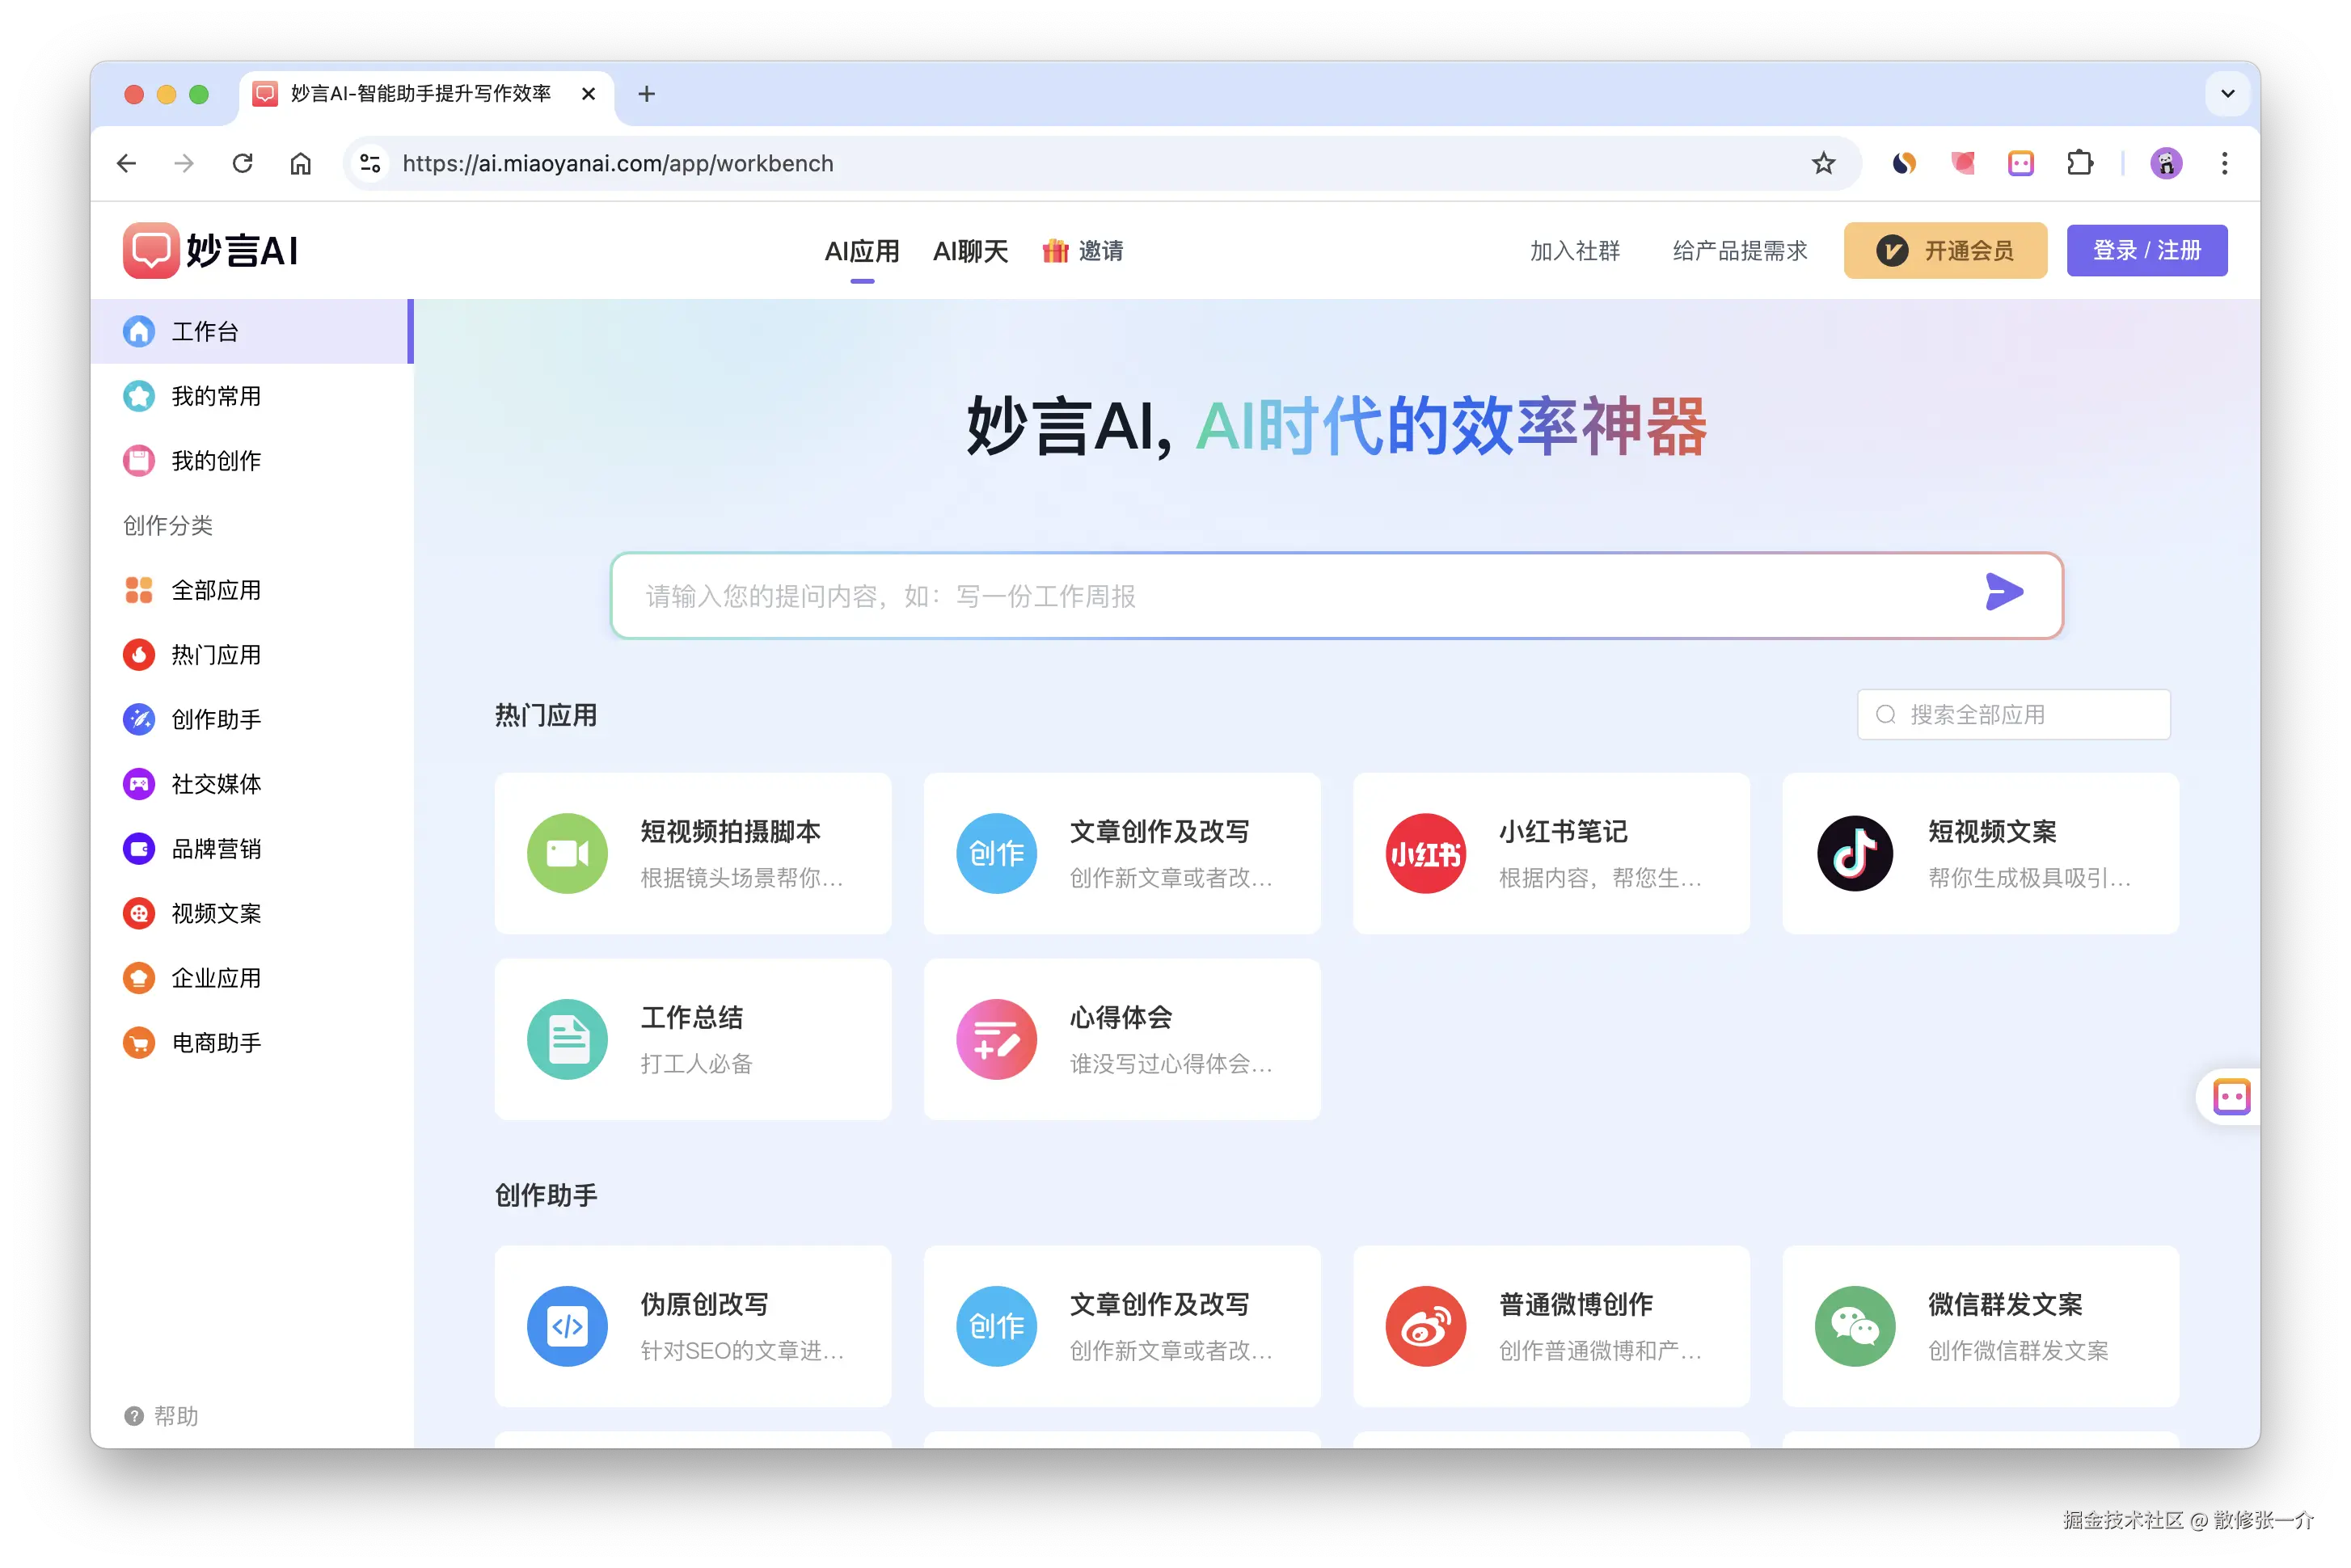The height and width of the screenshot is (1568, 2351).
Task: Open the 小红书笔记 app icon
Action: [x=1425, y=853]
